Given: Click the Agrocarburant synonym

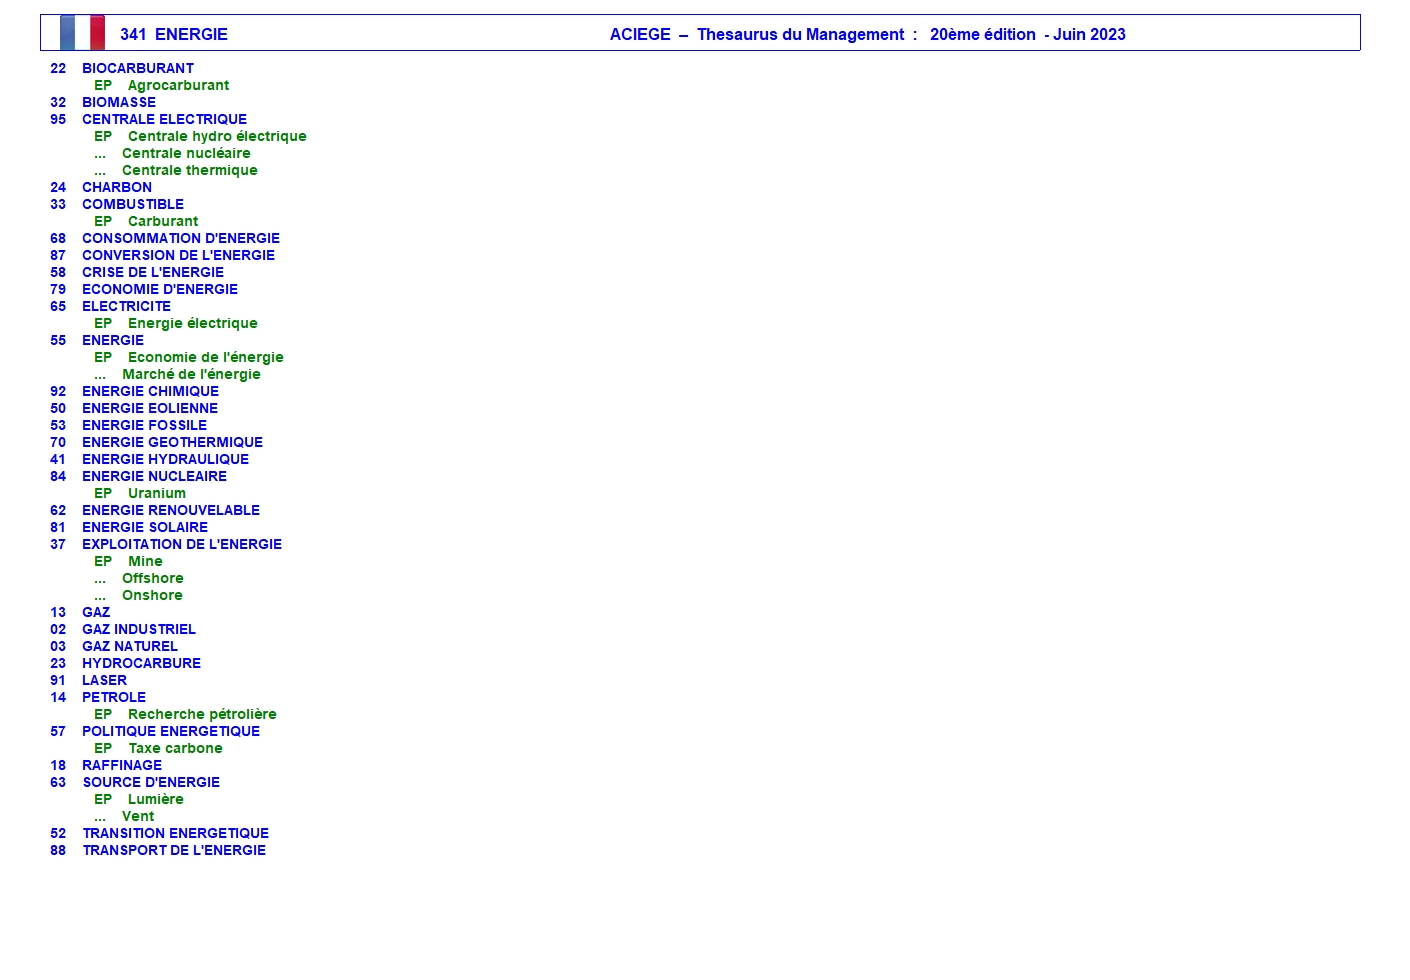Looking at the screenshot, I should coord(178,85).
